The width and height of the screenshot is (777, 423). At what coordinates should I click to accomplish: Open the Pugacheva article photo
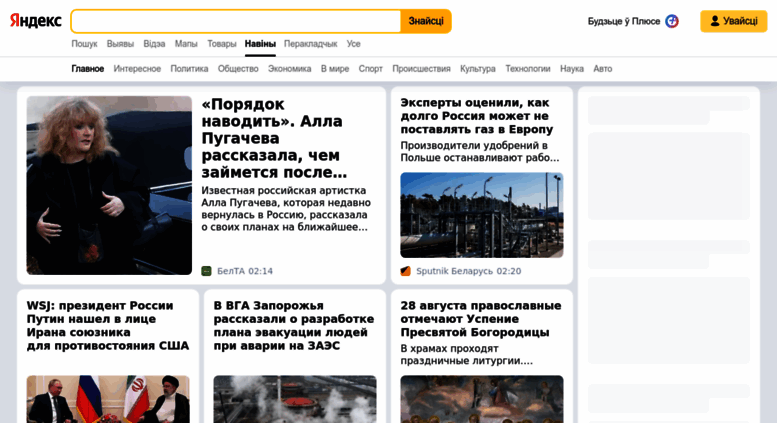click(109, 185)
